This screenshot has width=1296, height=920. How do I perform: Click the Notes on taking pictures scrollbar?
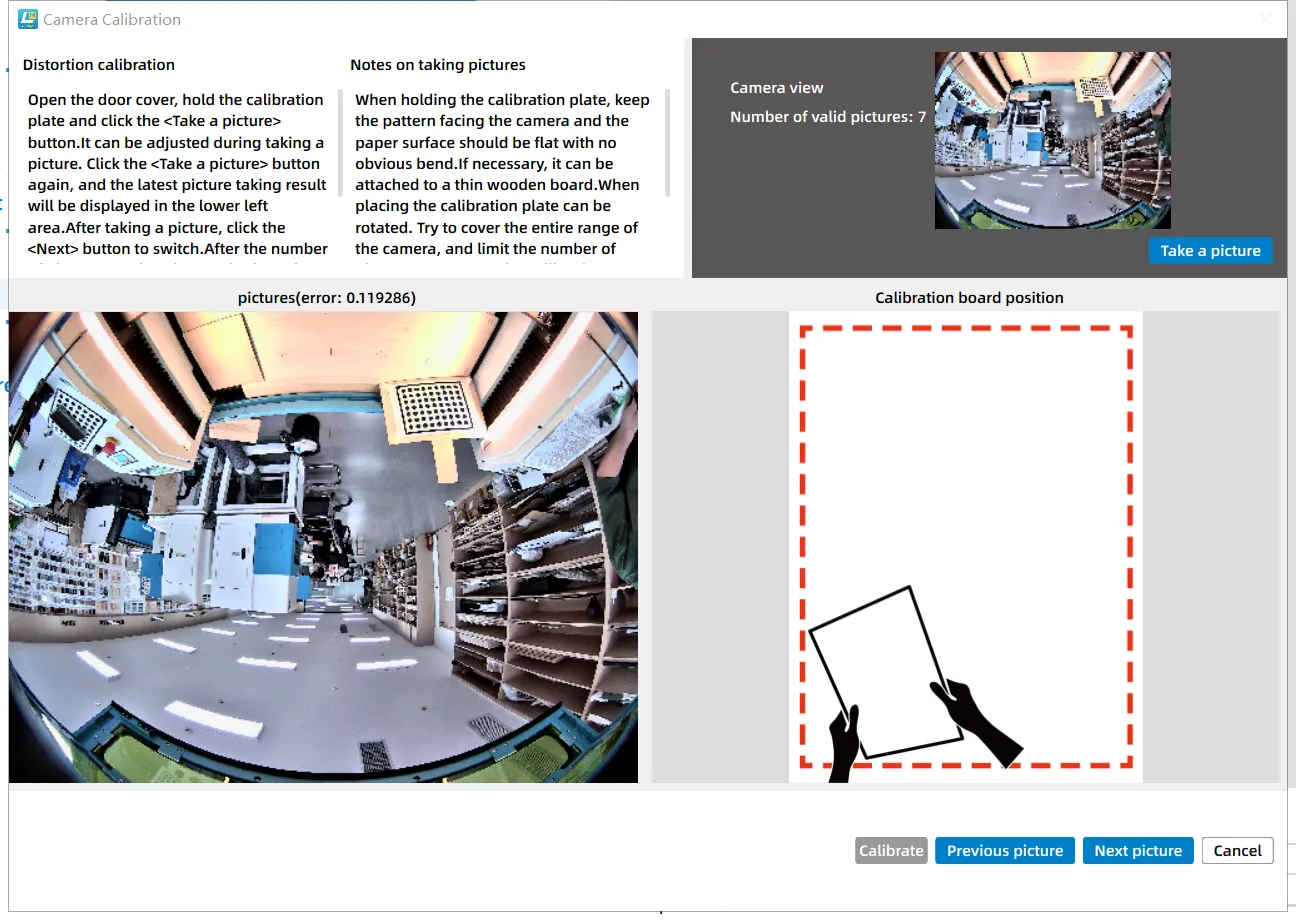(667, 143)
